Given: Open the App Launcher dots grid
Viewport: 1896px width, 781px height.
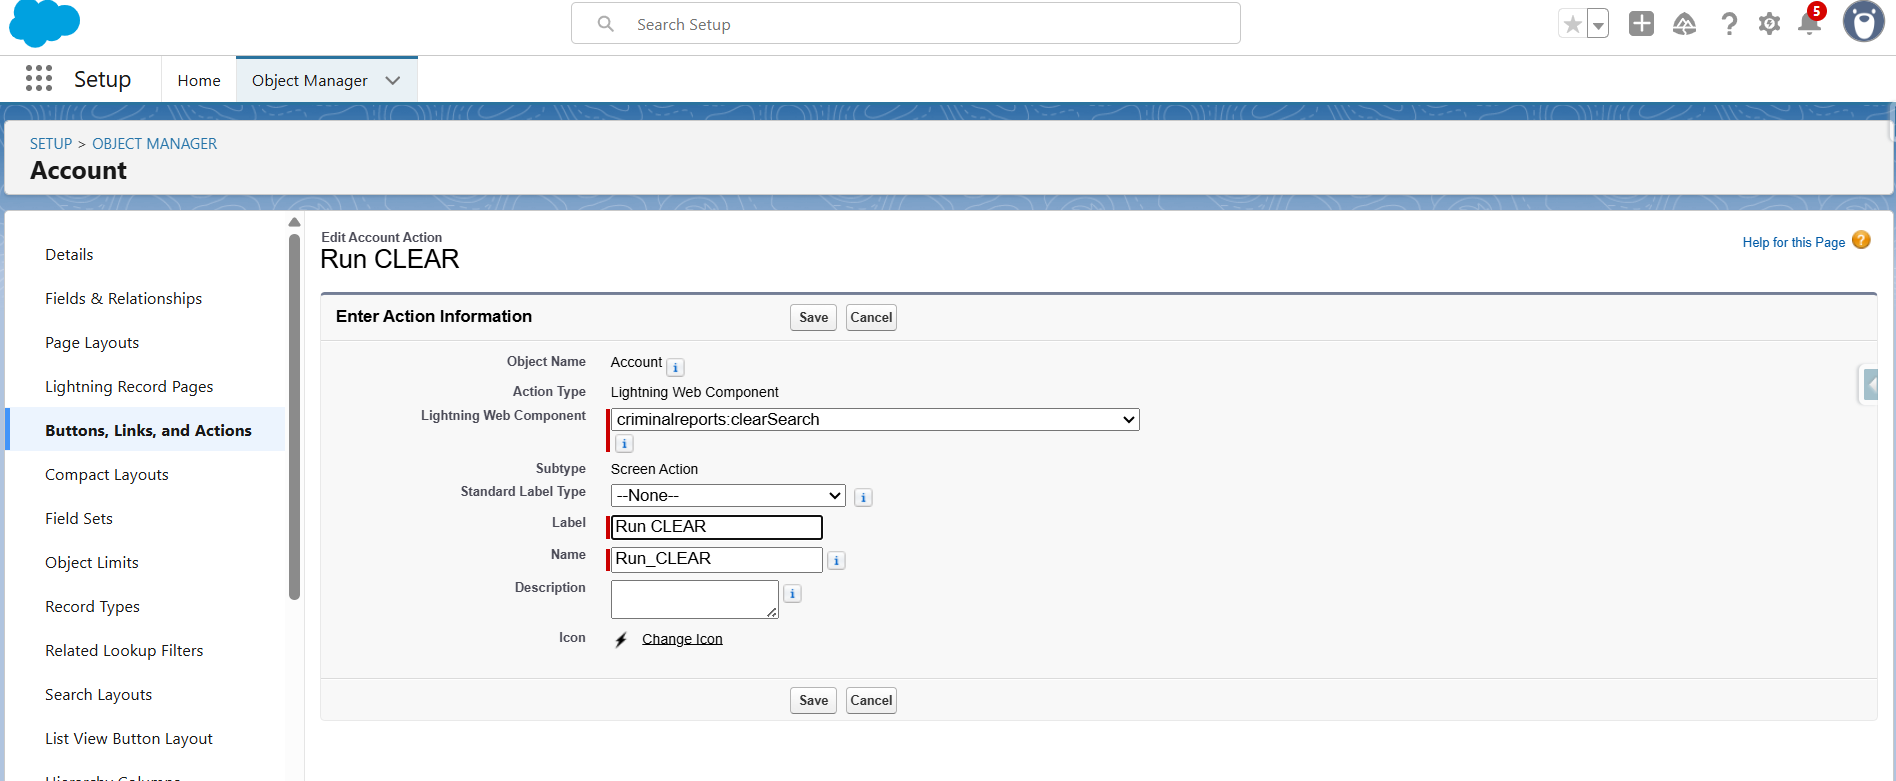Looking at the screenshot, I should pyautogui.click(x=39, y=79).
